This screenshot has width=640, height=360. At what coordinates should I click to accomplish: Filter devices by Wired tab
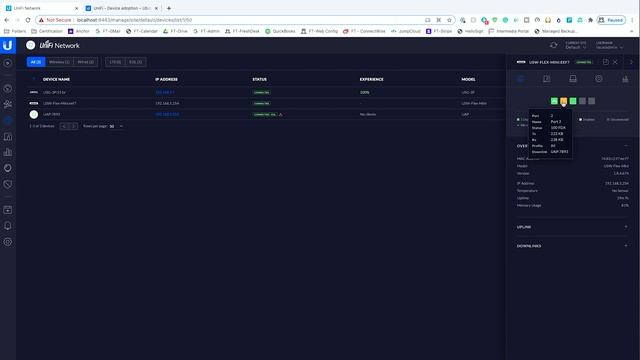[86, 62]
